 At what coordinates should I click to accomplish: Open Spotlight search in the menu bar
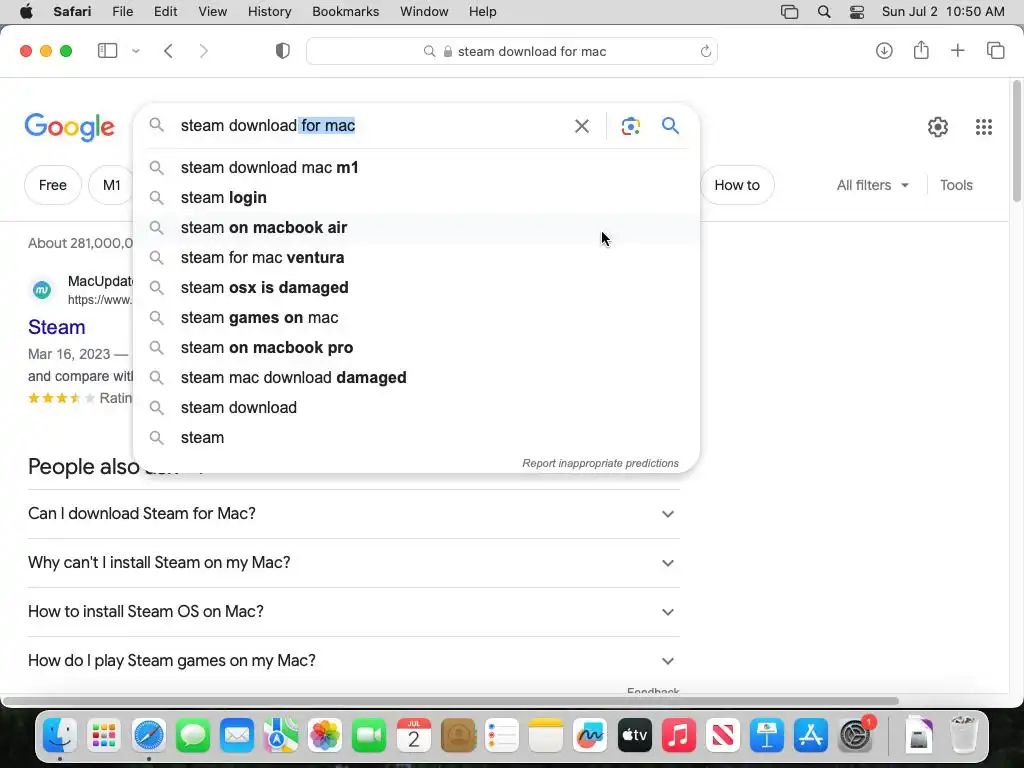pos(824,12)
